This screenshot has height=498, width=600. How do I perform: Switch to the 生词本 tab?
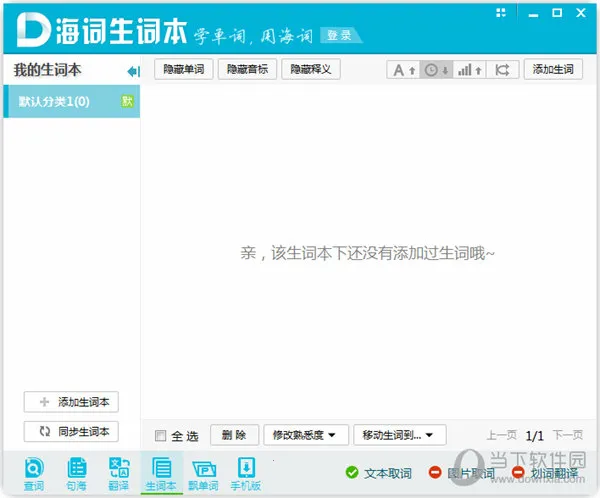tap(161, 472)
